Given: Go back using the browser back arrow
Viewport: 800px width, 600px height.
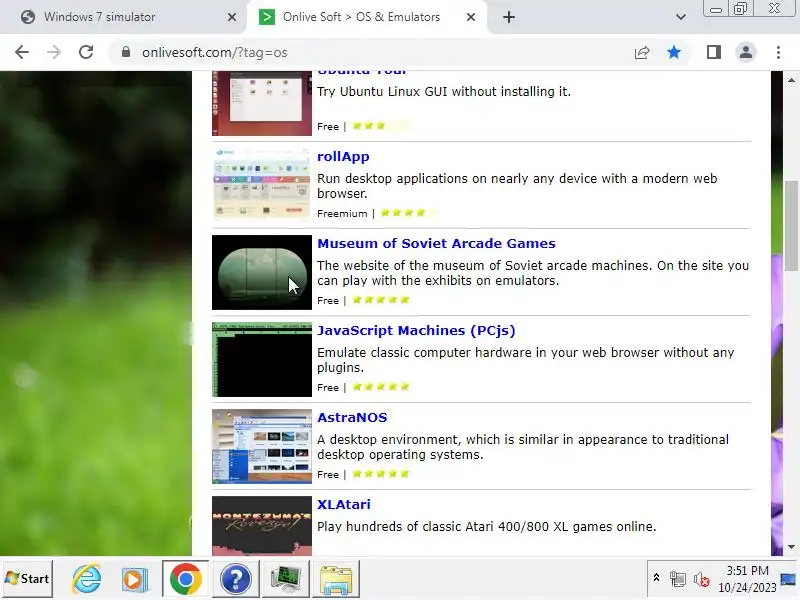Looking at the screenshot, I should (22, 52).
